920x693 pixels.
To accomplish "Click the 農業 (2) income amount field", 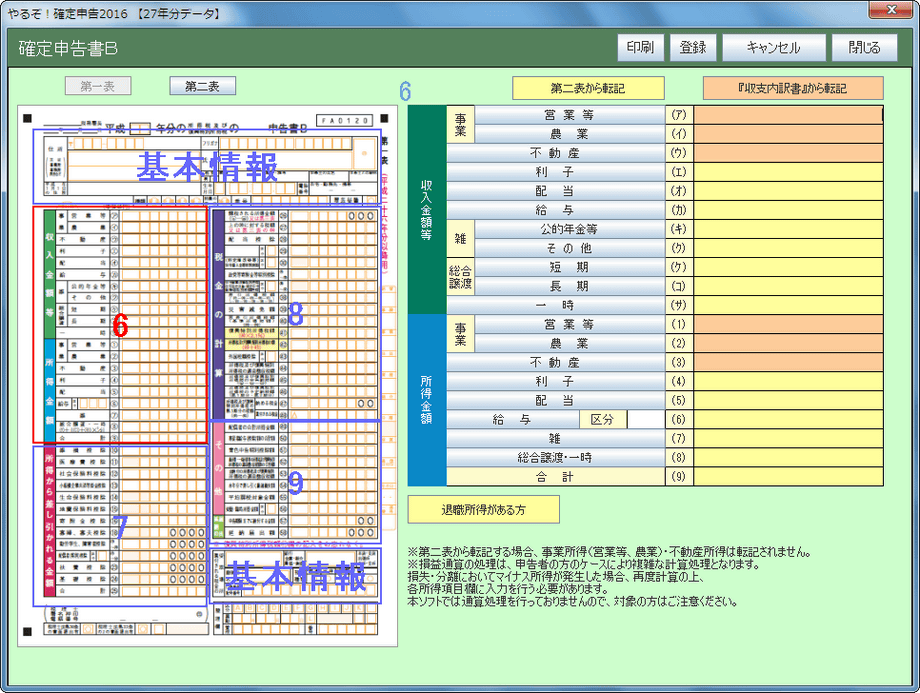I will tap(788, 343).
